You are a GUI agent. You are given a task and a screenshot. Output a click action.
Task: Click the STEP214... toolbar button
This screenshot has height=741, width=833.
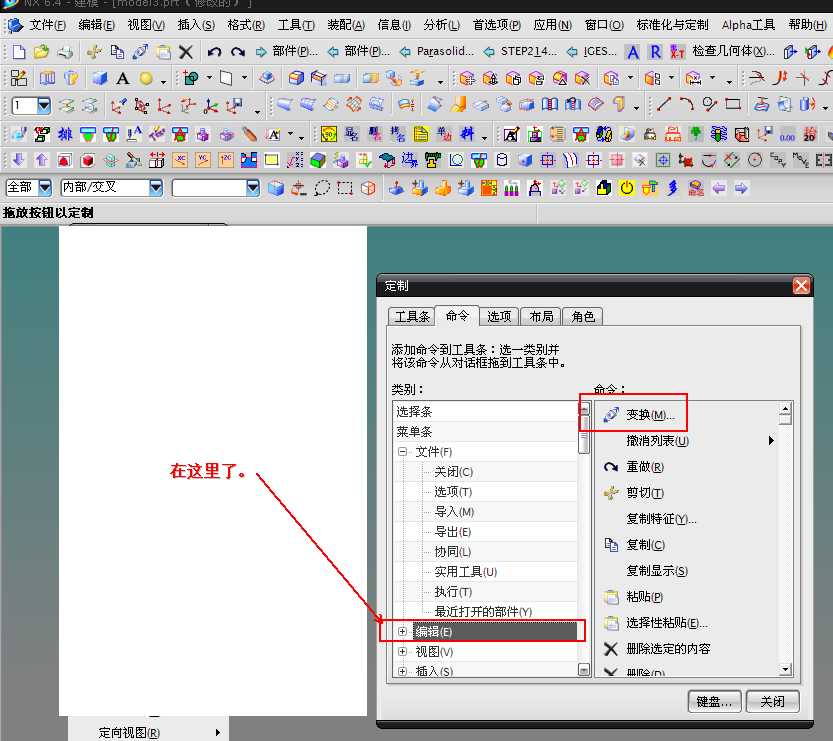[521, 52]
